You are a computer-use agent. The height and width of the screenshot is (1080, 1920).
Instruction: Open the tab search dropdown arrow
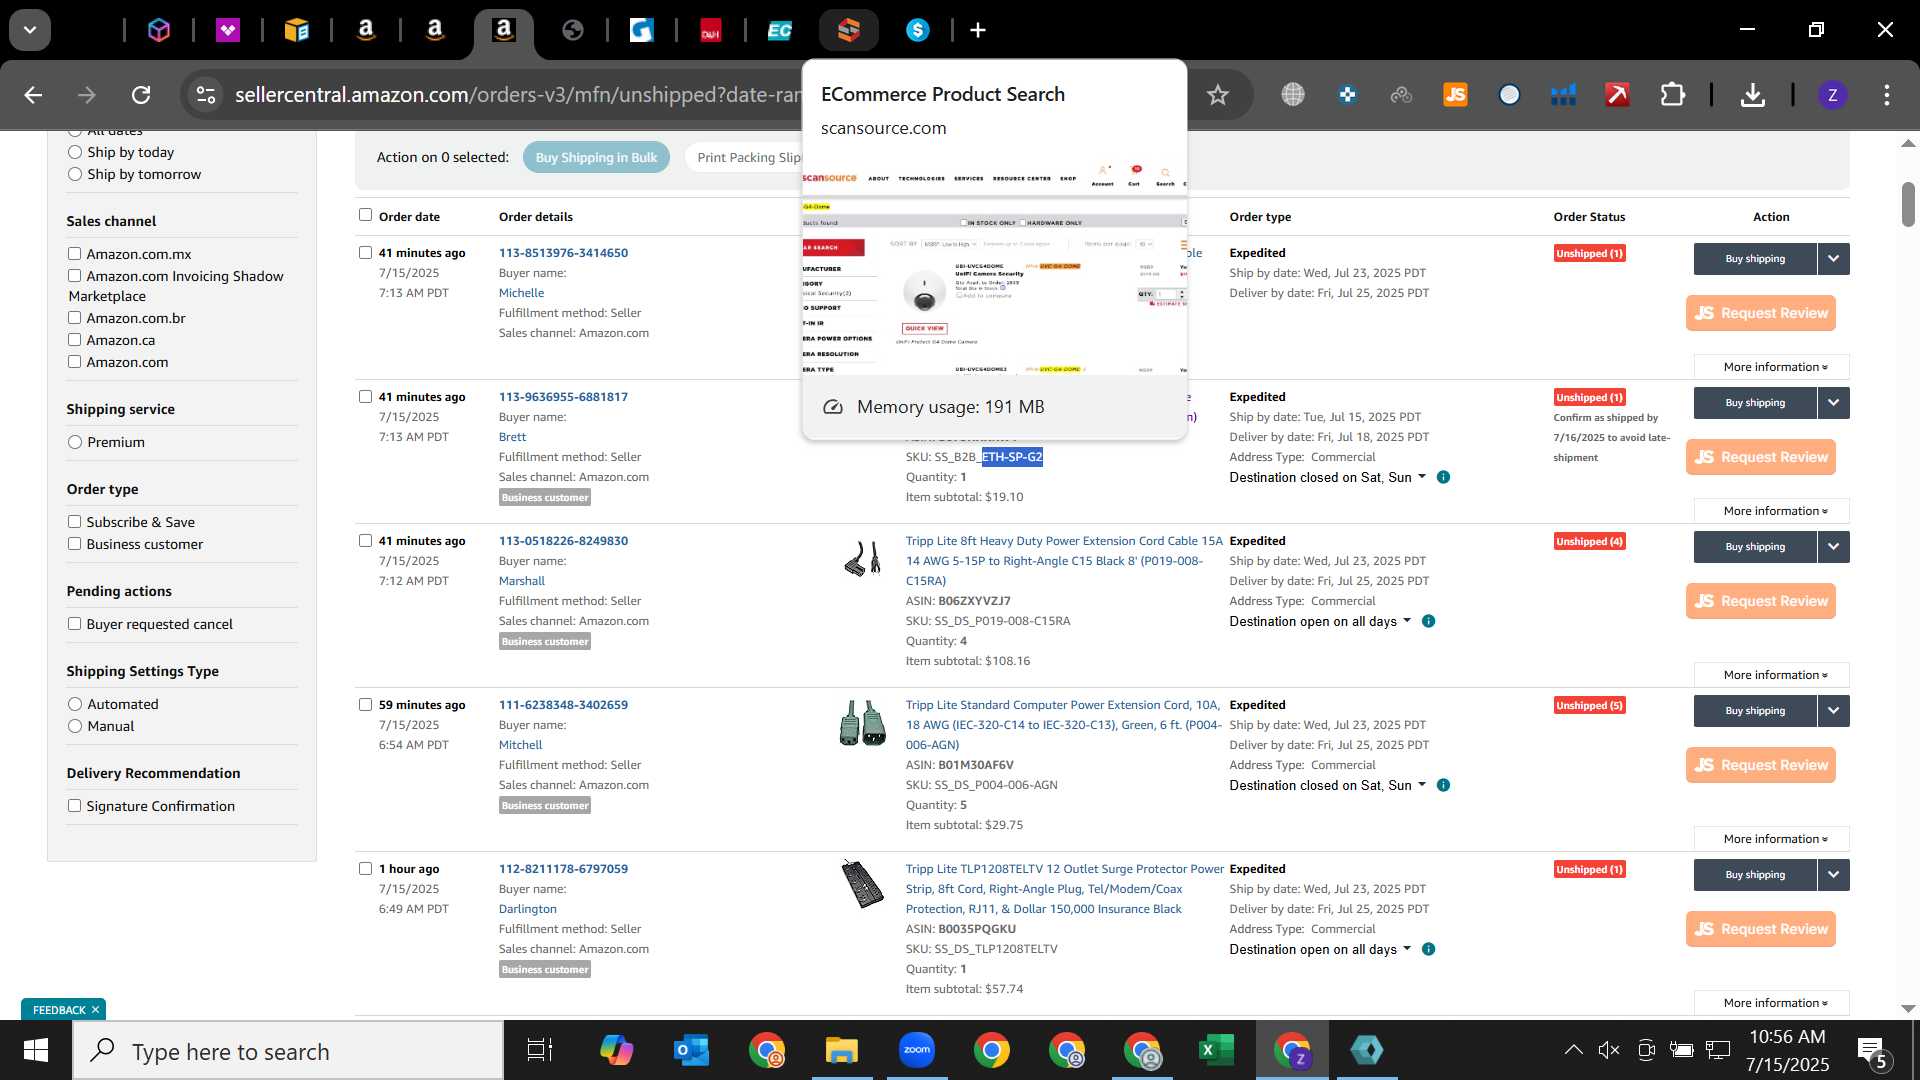tap(30, 30)
